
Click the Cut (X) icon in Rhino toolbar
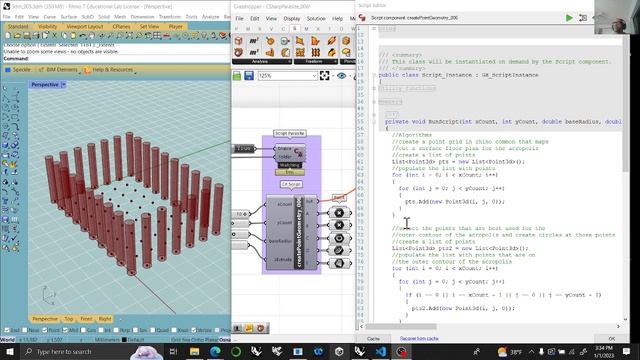pyautogui.click(x=54, y=36)
